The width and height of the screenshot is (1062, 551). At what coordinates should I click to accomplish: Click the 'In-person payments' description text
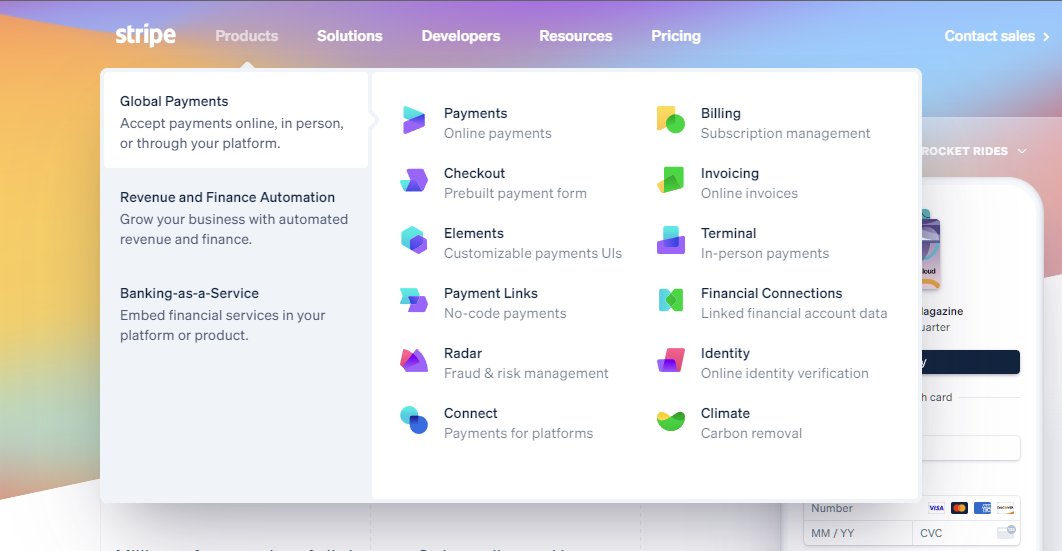tap(765, 253)
